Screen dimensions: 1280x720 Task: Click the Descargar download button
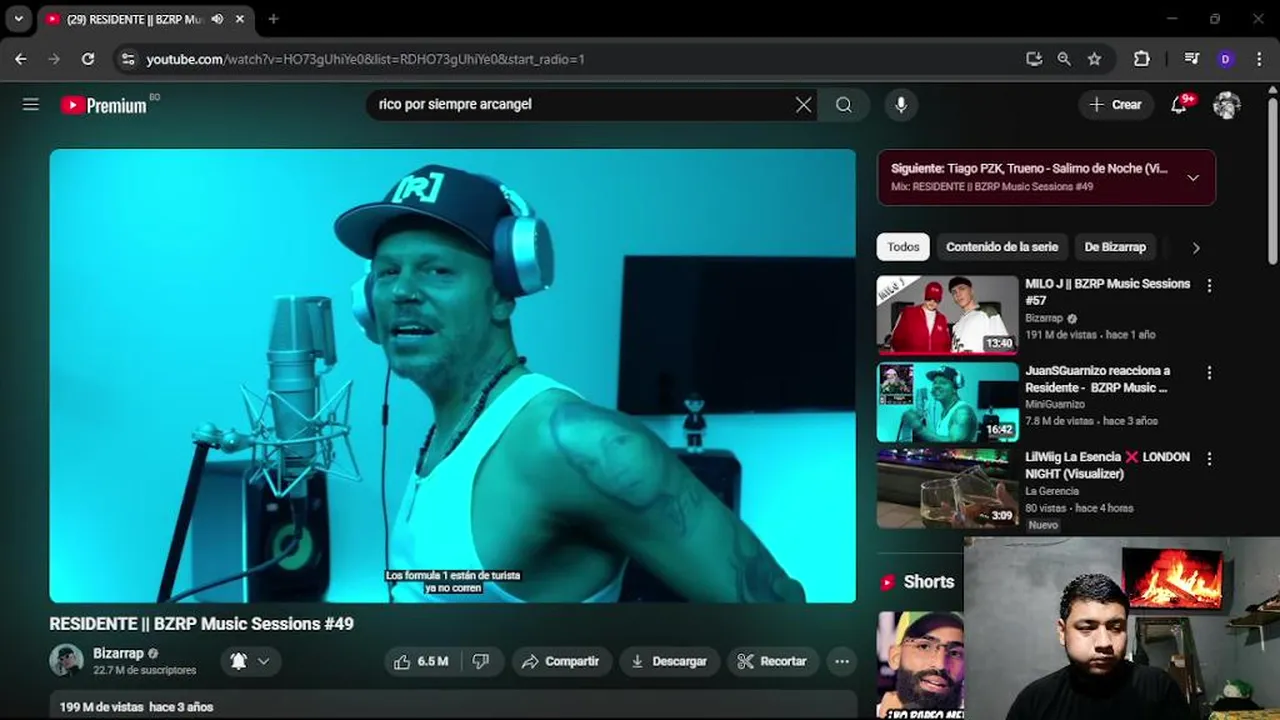(x=669, y=661)
